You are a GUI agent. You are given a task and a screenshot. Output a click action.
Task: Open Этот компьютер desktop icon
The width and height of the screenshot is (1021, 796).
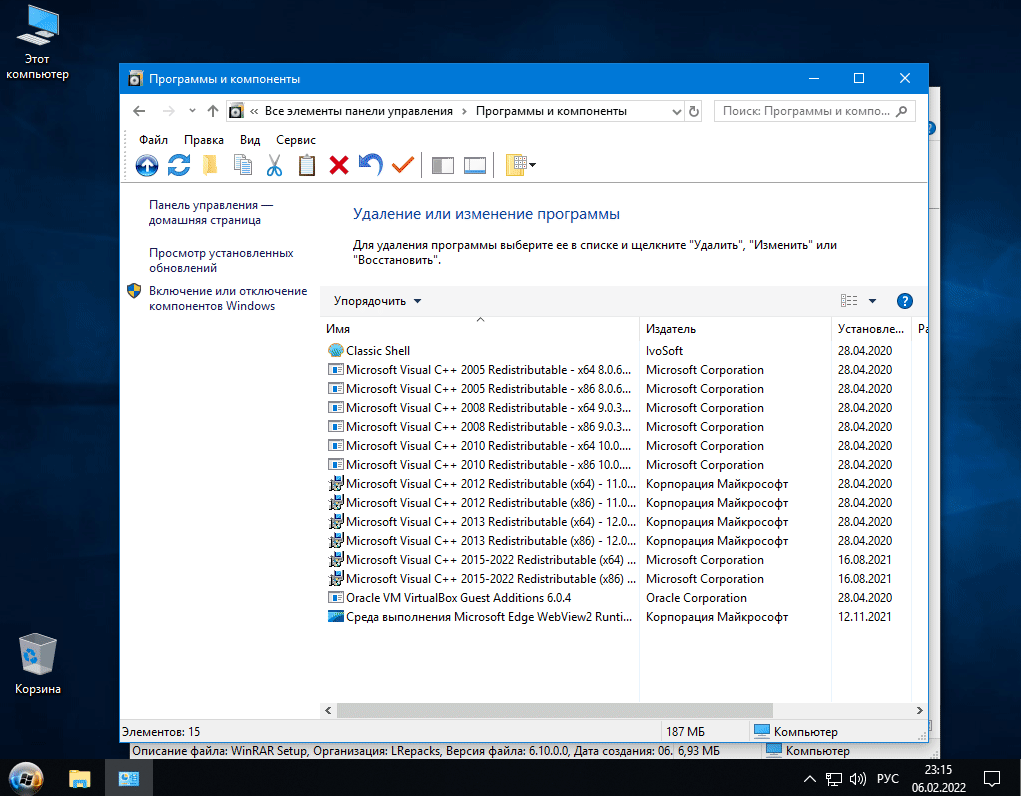tap(37, 43)
